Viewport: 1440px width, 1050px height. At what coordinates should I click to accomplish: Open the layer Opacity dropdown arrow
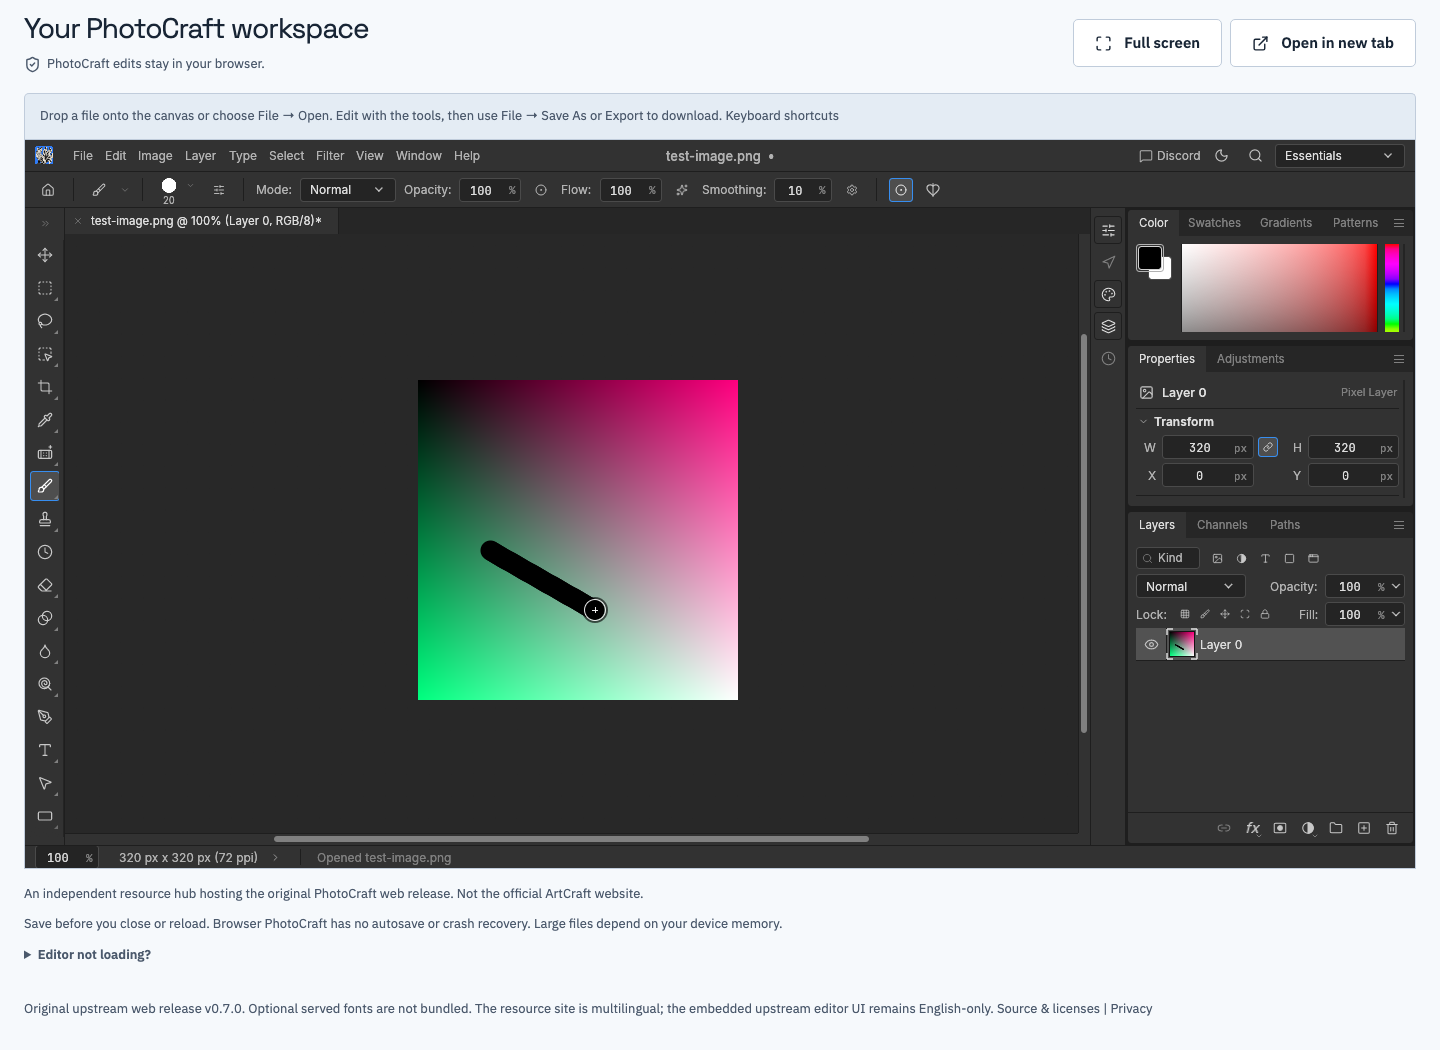[x=1396, y=587]
